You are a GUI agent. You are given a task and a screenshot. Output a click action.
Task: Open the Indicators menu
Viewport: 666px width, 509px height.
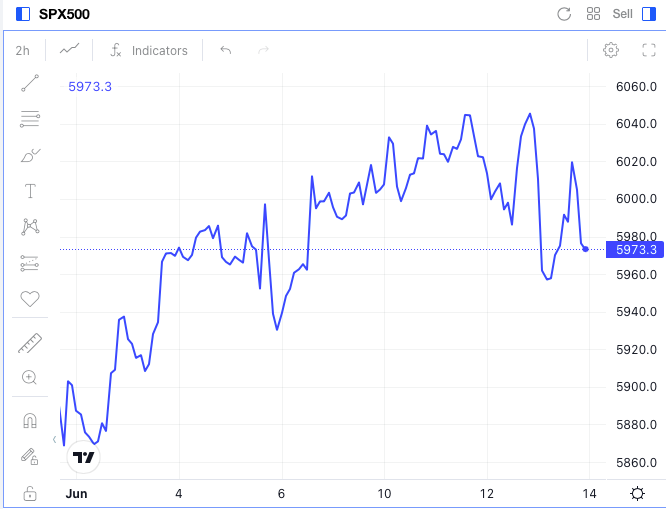click(x=149, y=51)
